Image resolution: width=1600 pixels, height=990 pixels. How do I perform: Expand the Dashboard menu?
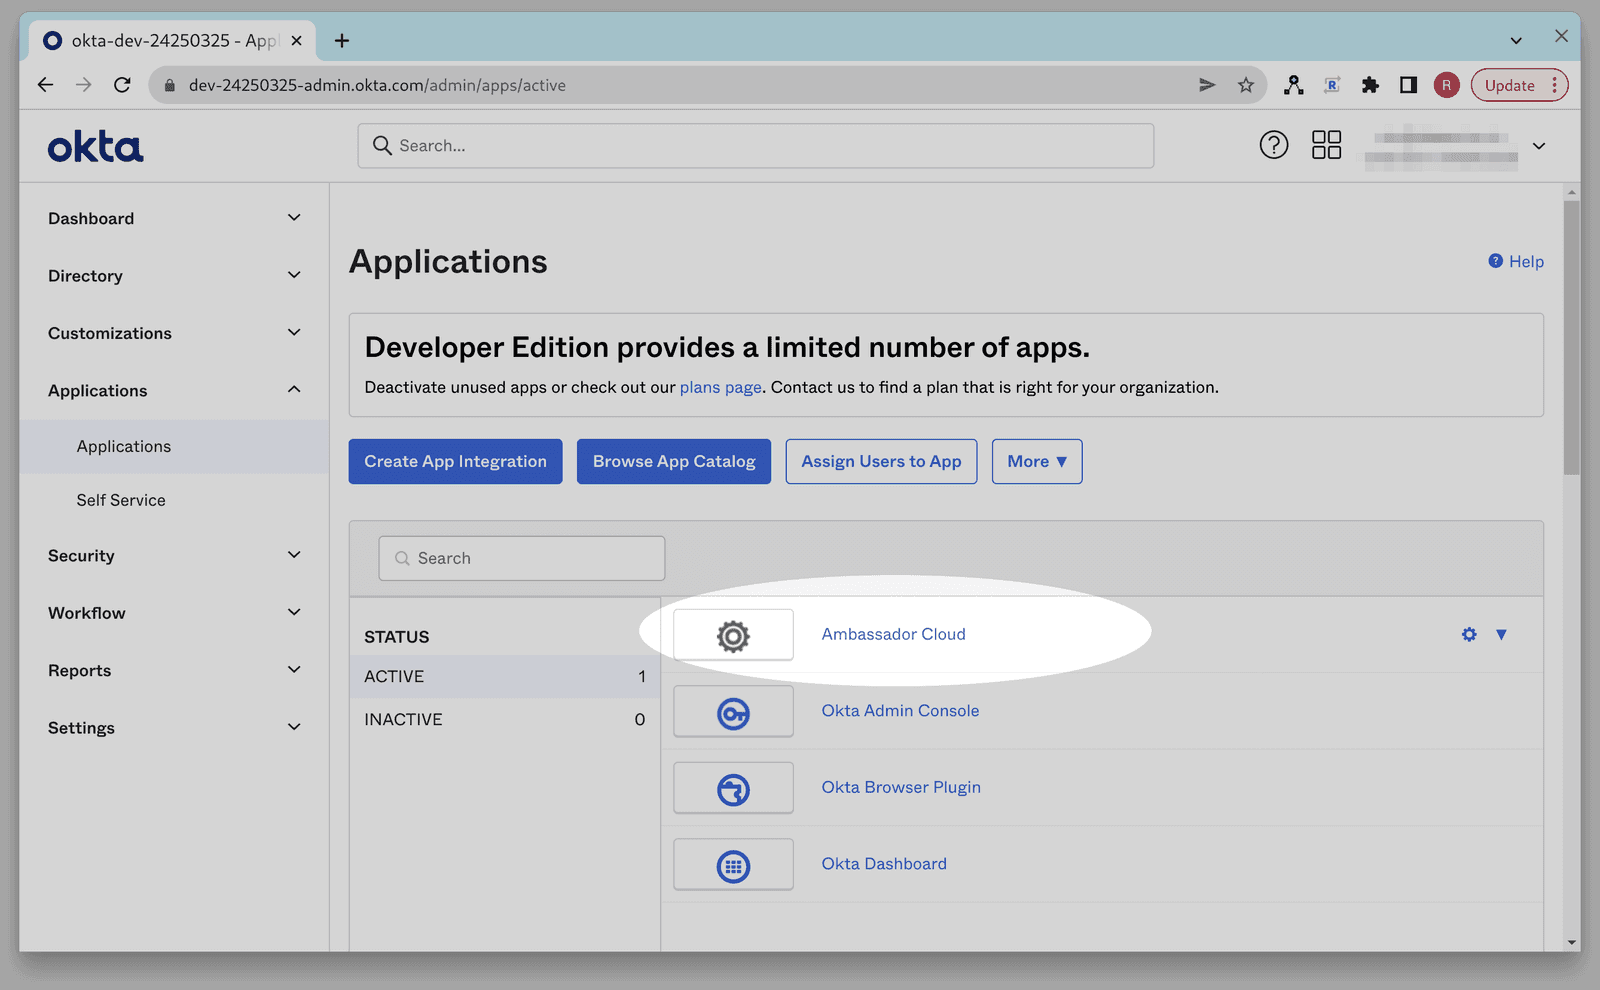pyautogui.click(x=173, y=218)
